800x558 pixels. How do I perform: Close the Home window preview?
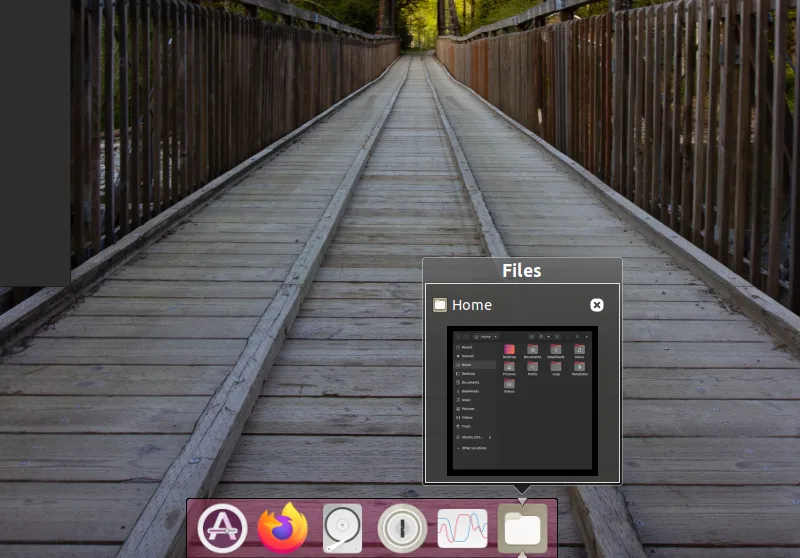click(596, 305)
